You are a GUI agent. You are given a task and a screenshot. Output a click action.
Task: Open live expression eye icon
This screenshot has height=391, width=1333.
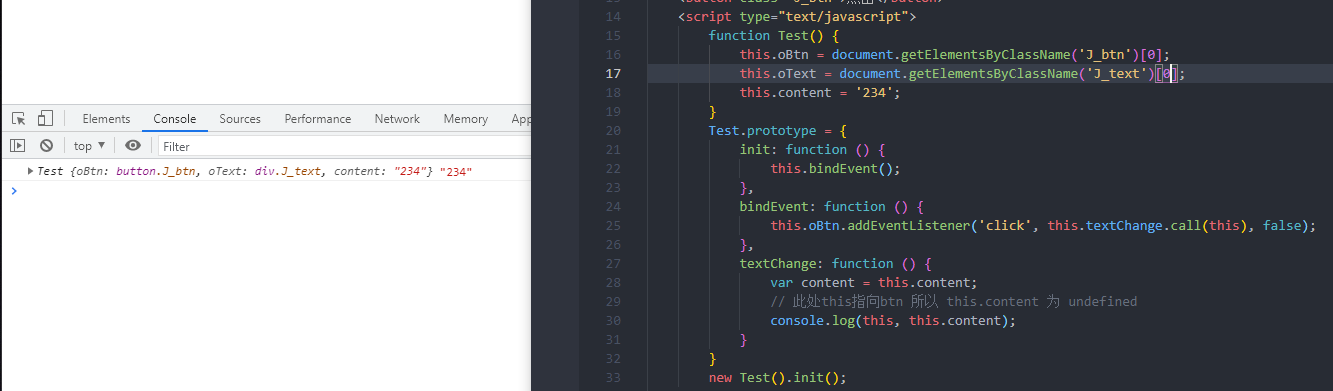coord(133,146)
